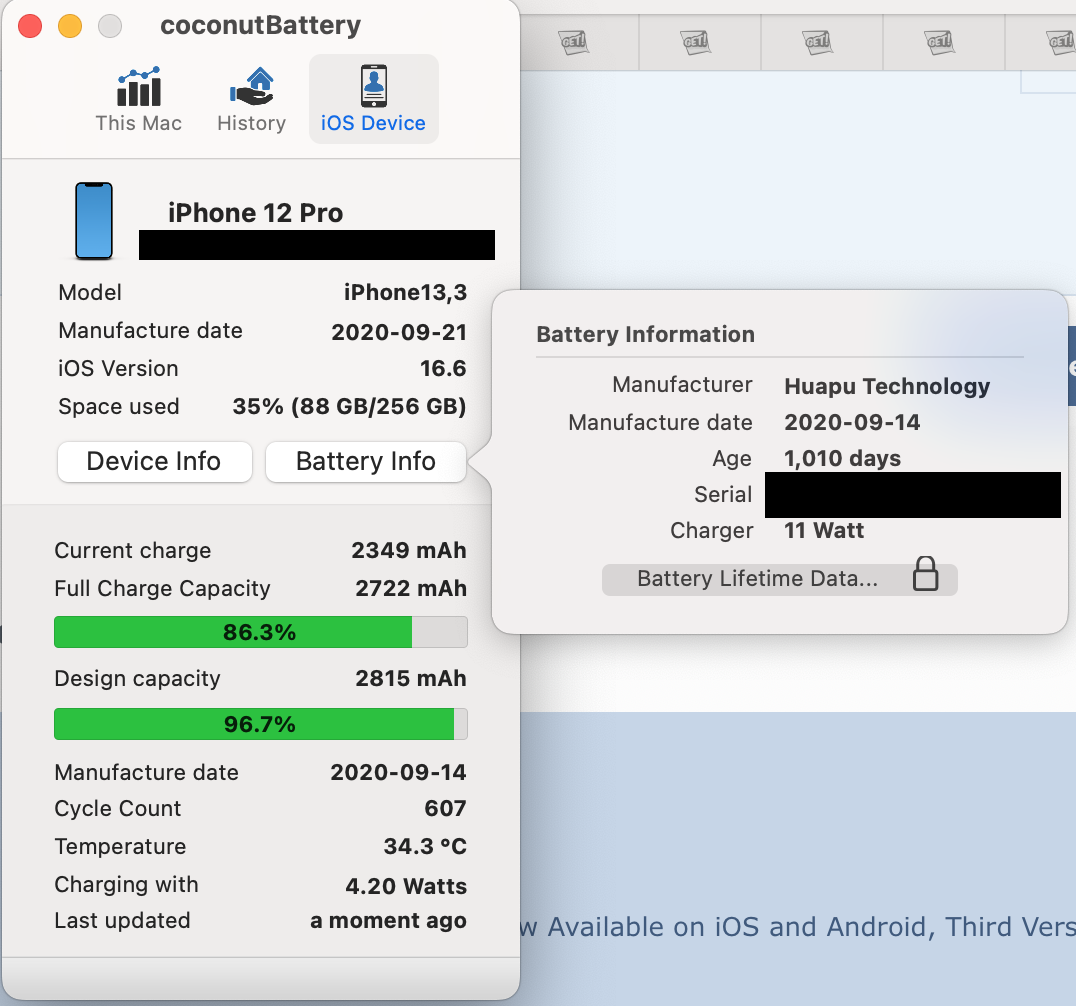Click the Battery Info button
This screenshot has width=1076, height=1006.
pyautogui.click(x=366, y=462)
